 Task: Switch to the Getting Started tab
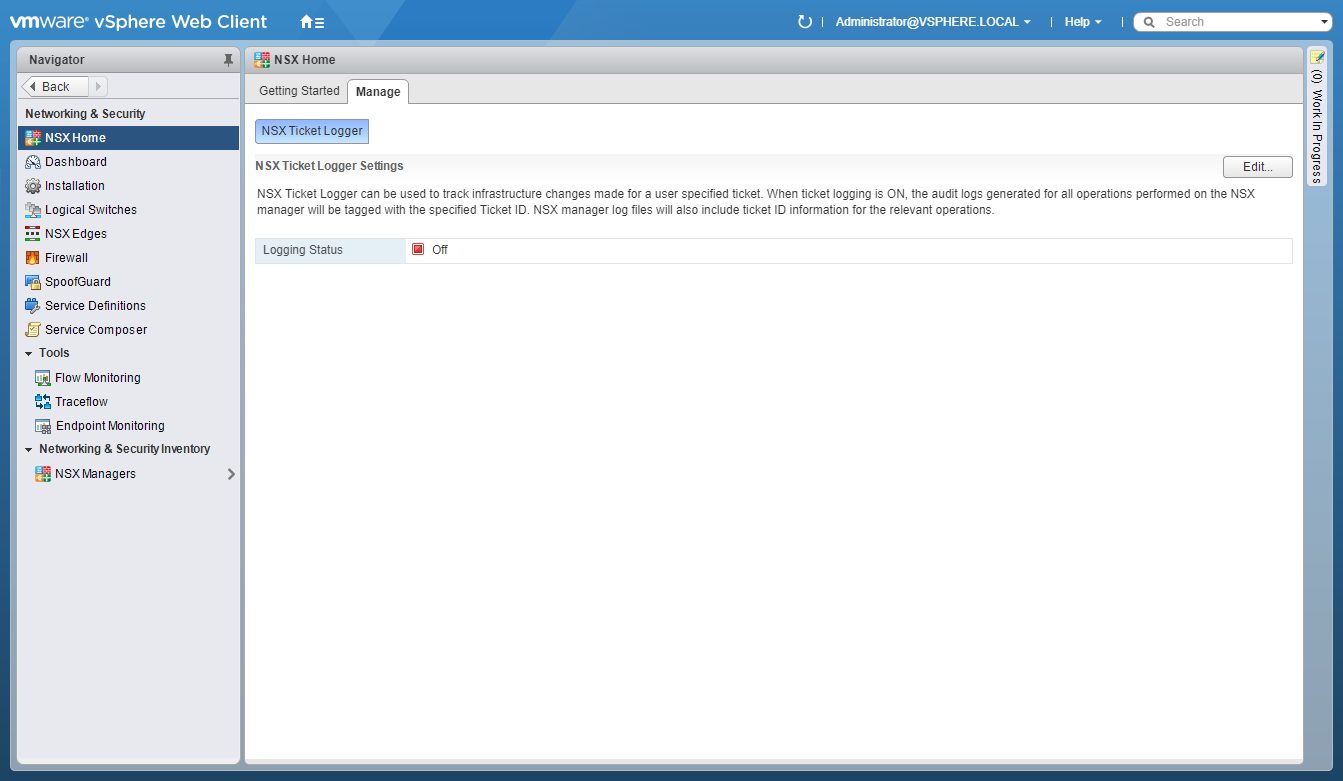tap(299, 91)
